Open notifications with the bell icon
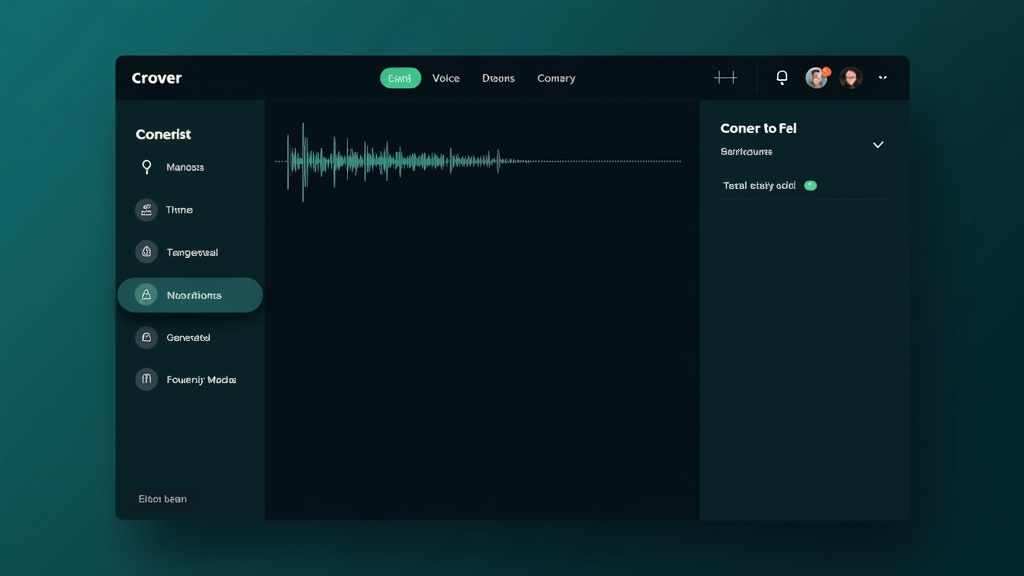This screenshot has height=576, width=1024. pos(782,78)
